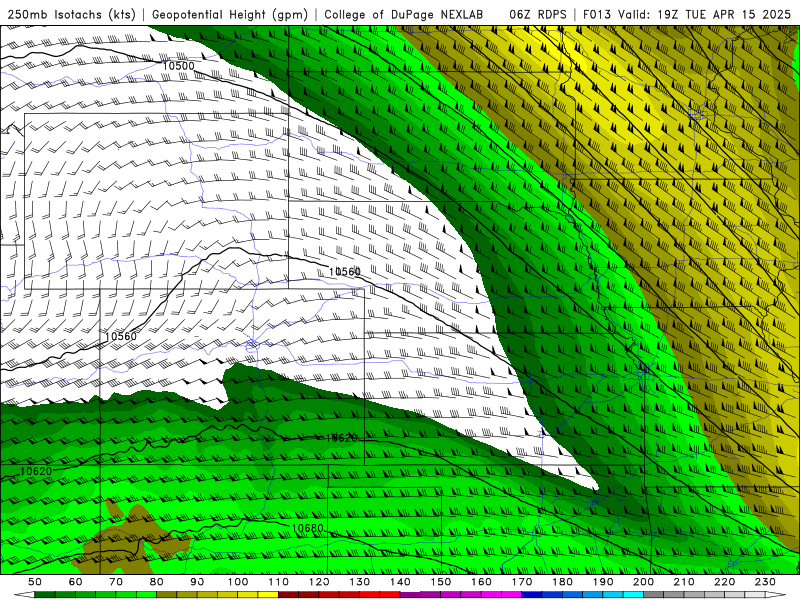The image size is (800, 600).
Task: Click the colorbar value 90
Action: coord(197,582)
